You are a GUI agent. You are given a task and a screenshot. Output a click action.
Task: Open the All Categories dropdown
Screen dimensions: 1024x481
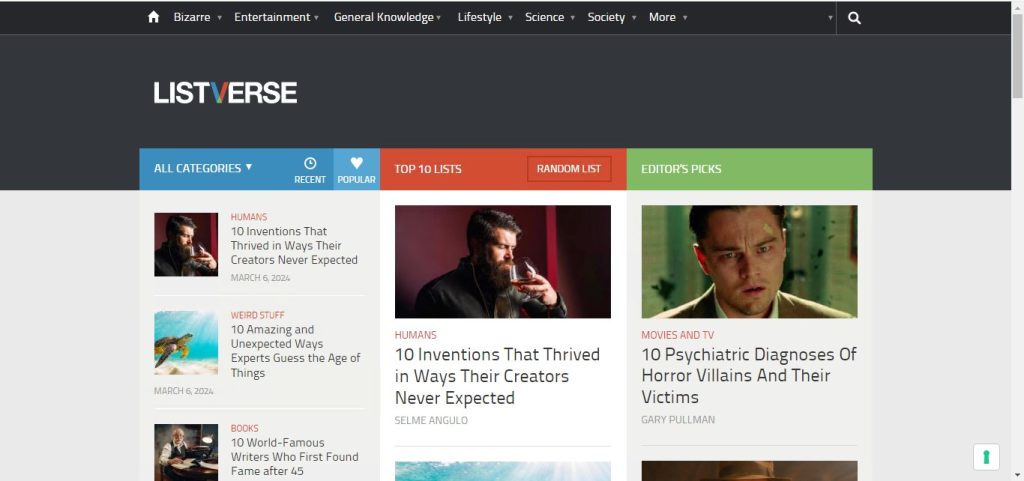tap(203, 168)
